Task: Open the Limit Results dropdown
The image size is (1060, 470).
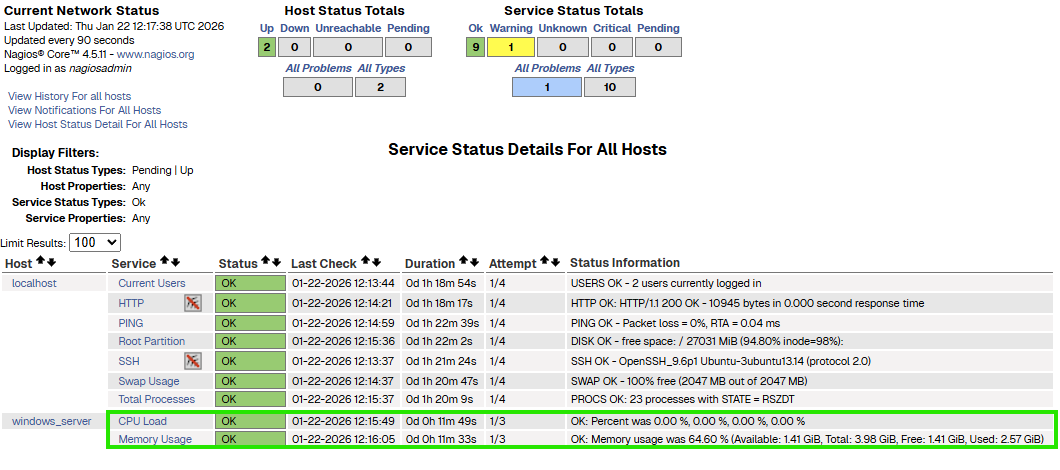Action: pyautogui.click(x=96, y=243)
